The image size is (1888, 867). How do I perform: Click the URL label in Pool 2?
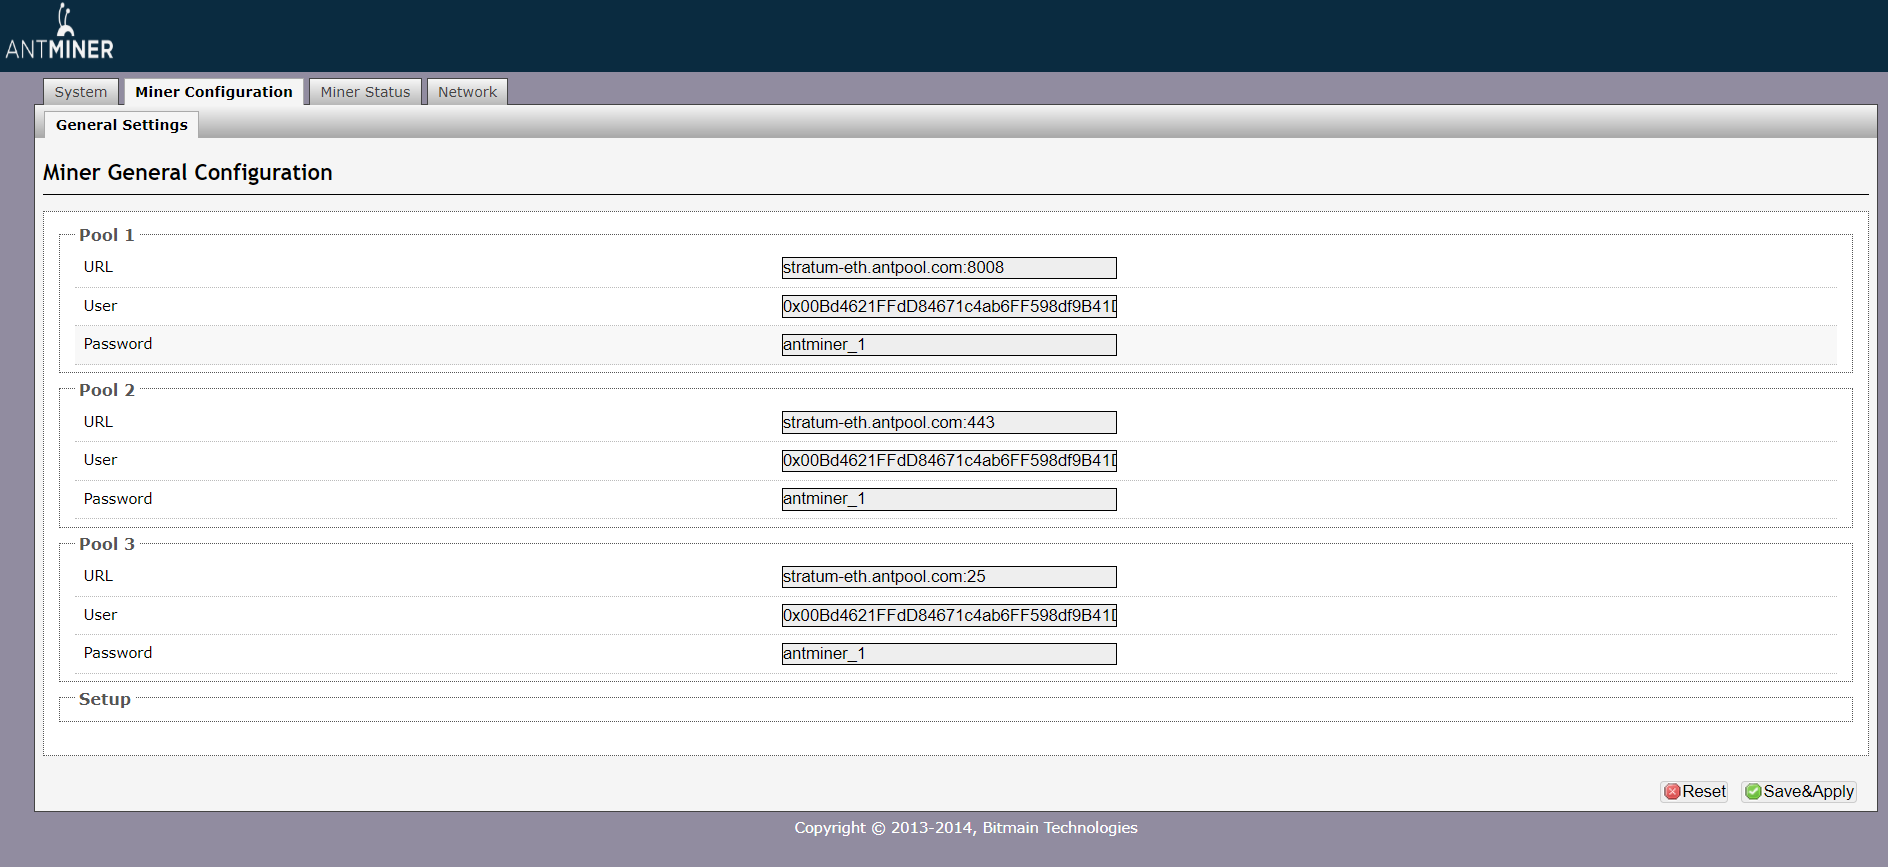[x=98, y=422]
